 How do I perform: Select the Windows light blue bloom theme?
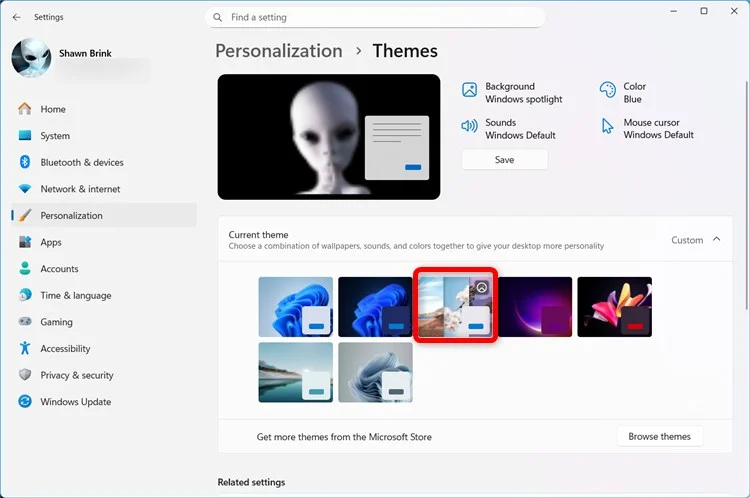tap(296, 307)
